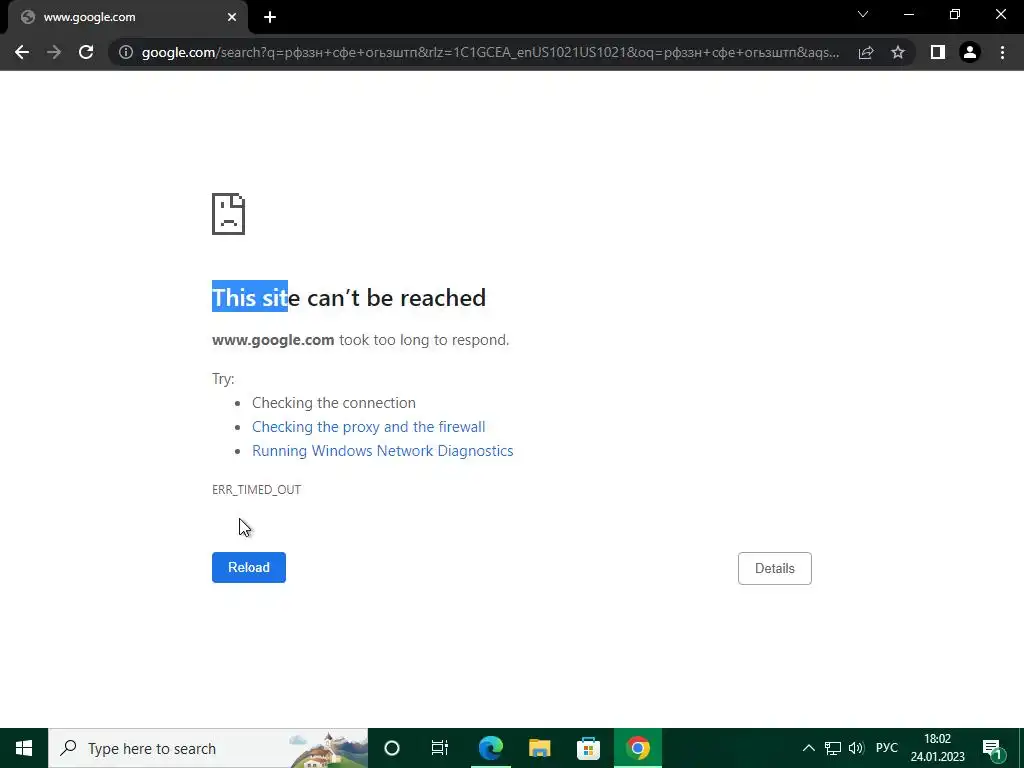Click the 'This site can't be reached' heading

[x=349, y=298]
